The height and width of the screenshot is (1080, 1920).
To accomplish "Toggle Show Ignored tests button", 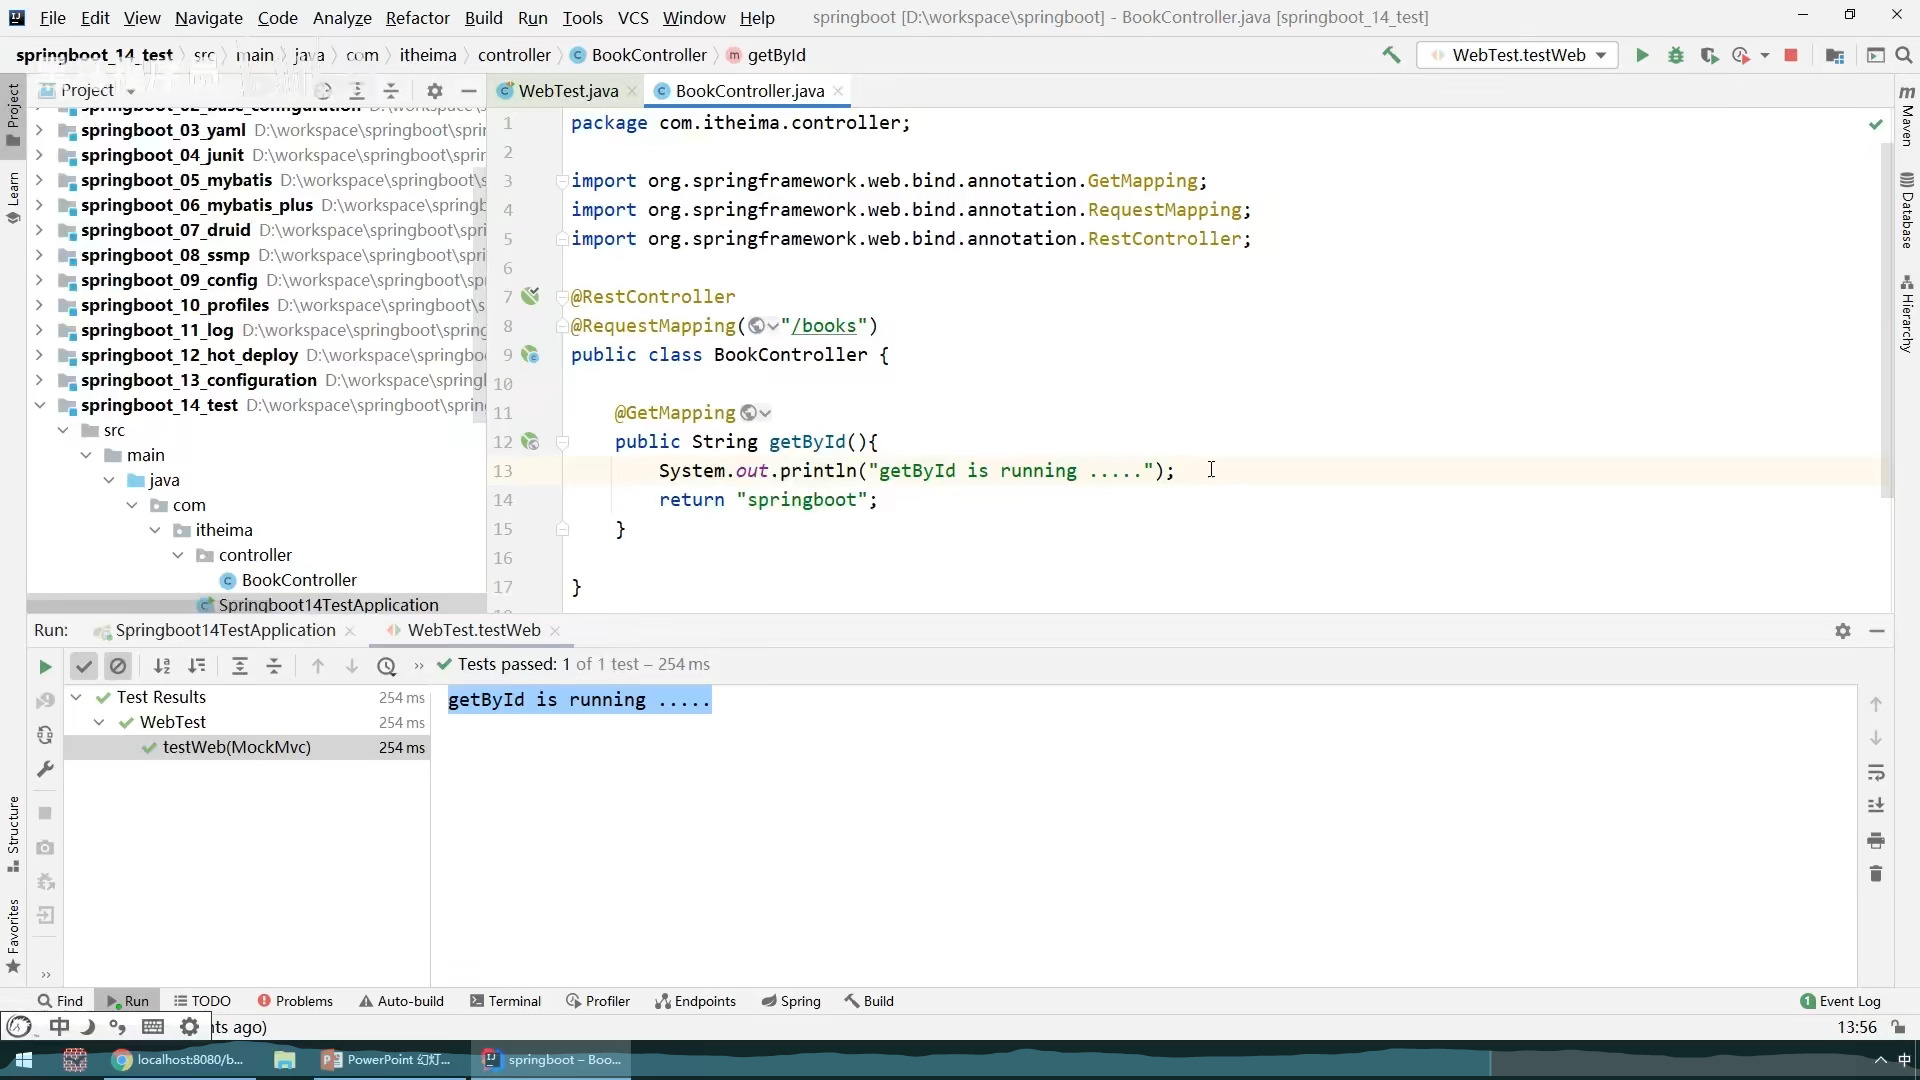I will pyautogui.click(x=118, y=666).
